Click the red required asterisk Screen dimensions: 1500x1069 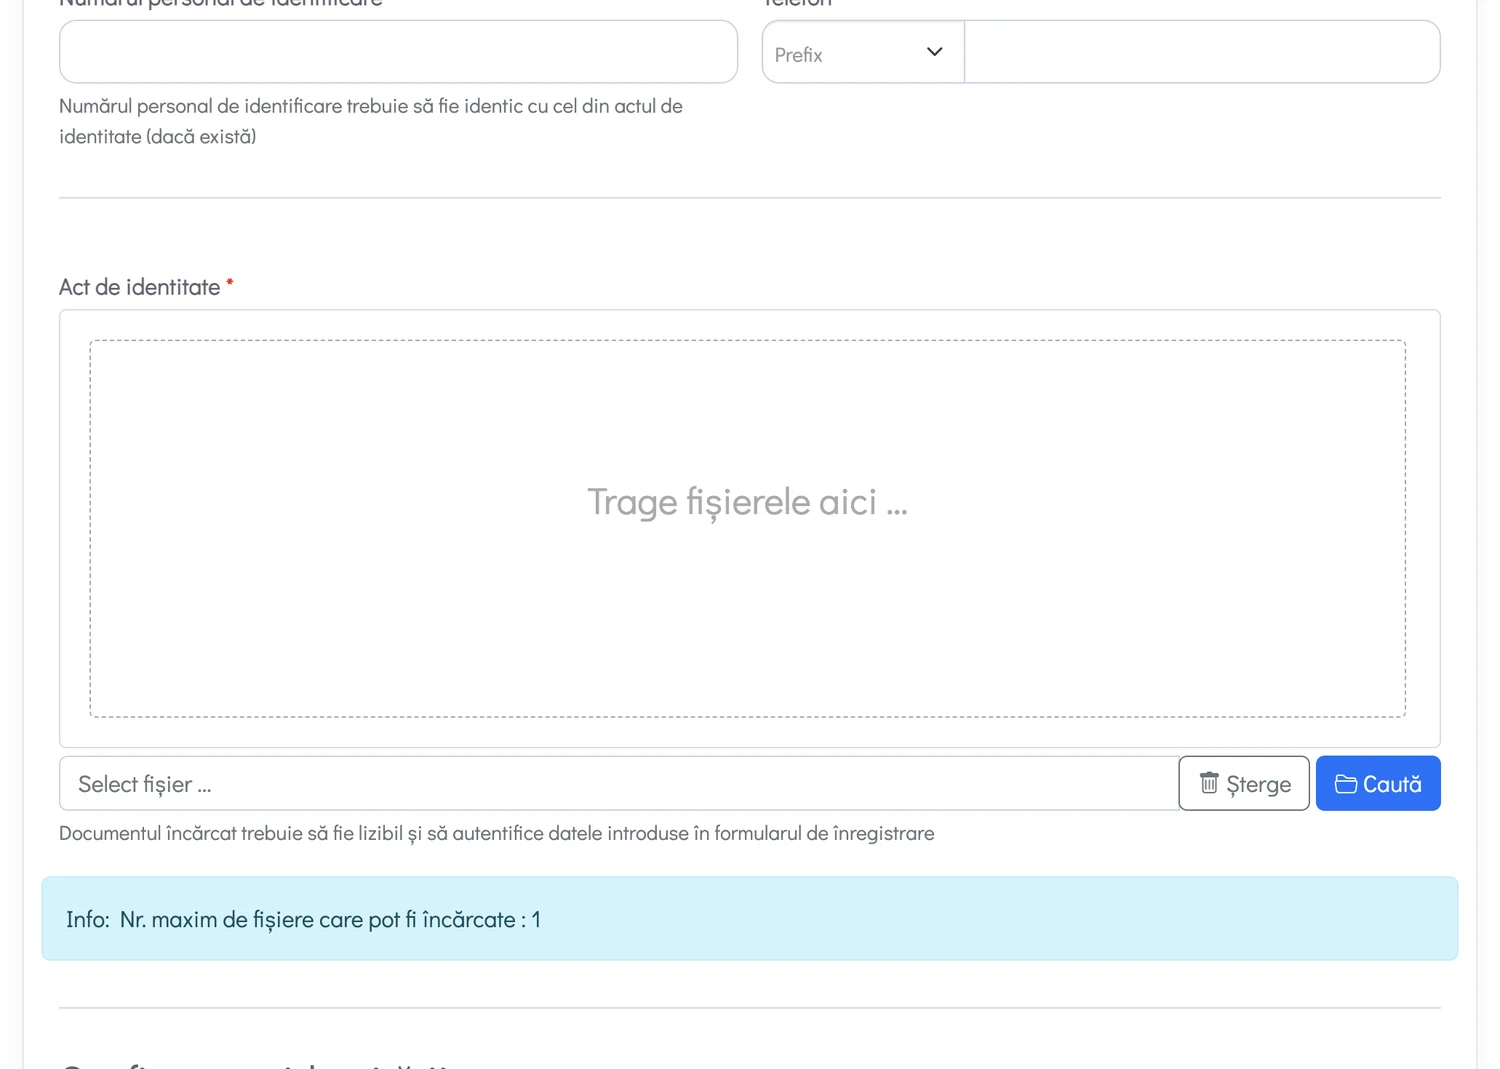[x=230, y=284]
